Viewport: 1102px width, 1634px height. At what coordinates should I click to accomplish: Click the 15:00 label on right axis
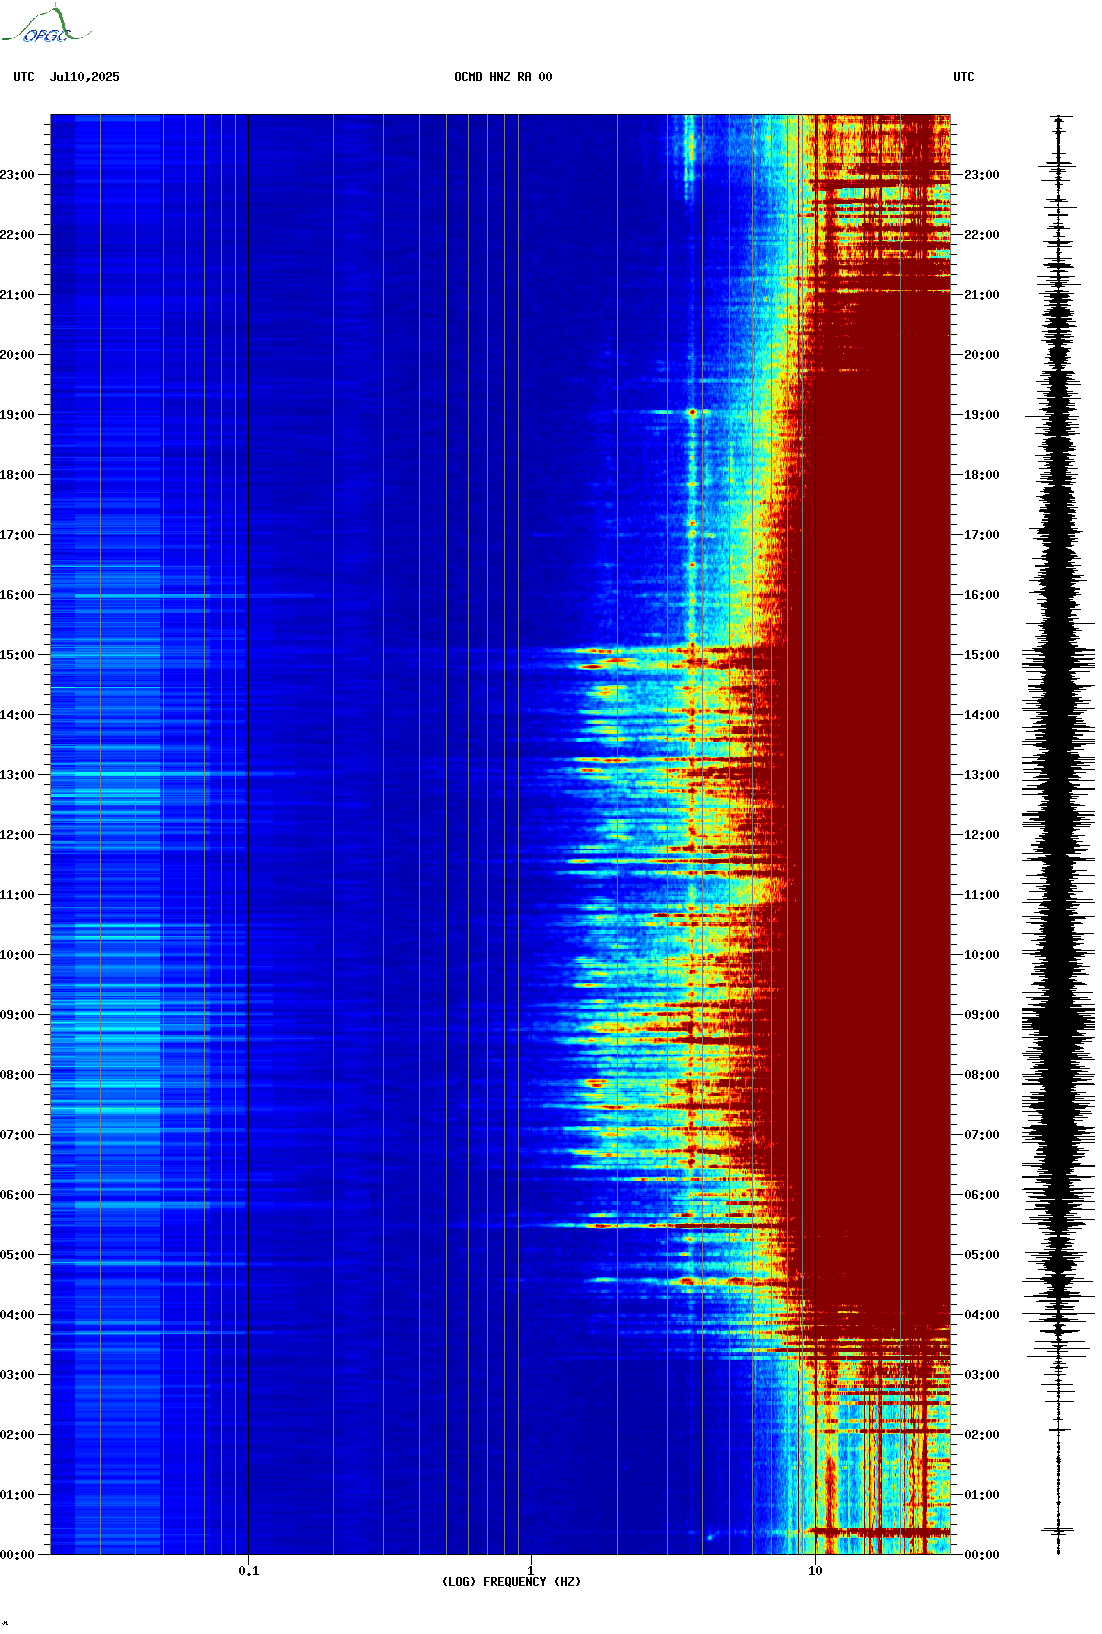pos(982,655)
